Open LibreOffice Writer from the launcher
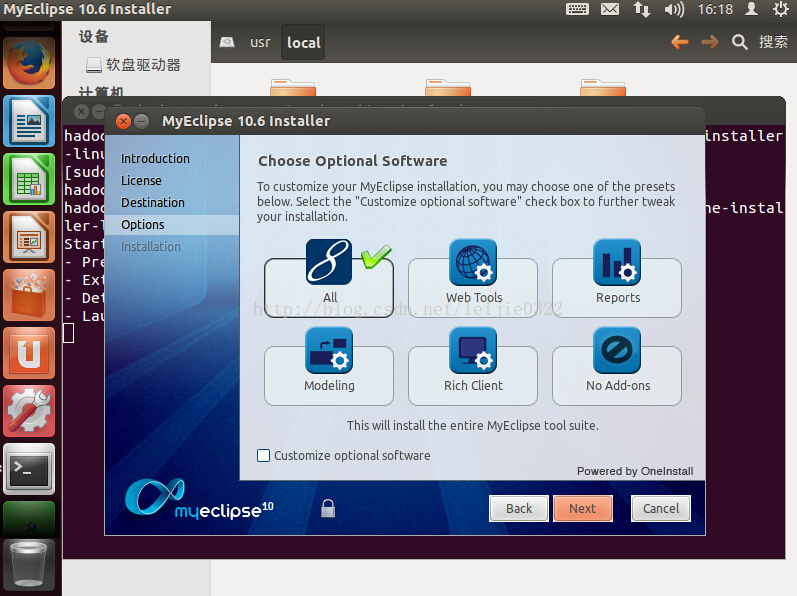 coord(29,121)
